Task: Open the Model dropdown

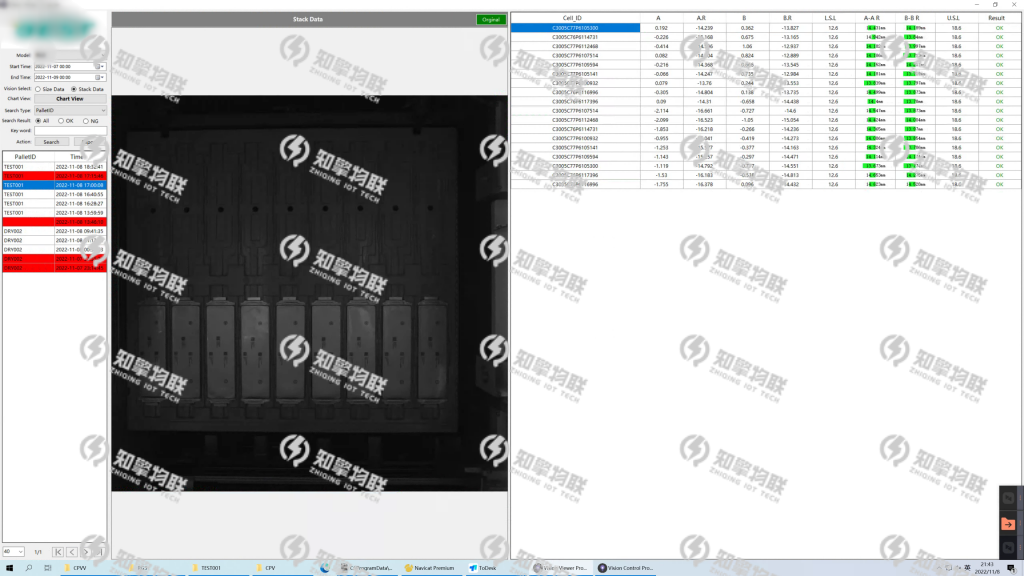Action: (70, 56)
